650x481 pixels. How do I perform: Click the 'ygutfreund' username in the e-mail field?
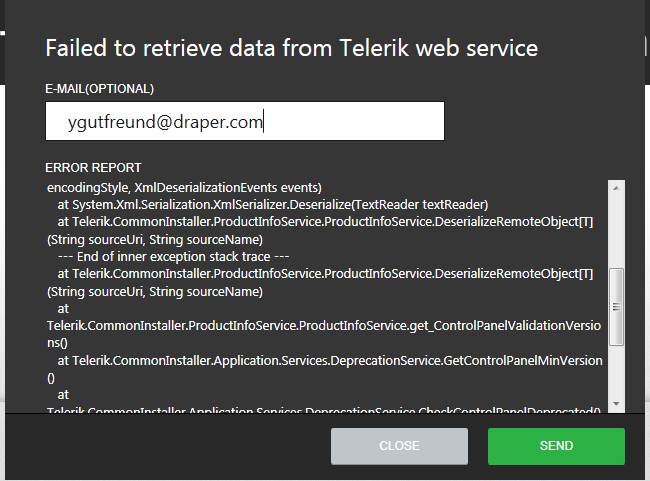click(104, 122)
